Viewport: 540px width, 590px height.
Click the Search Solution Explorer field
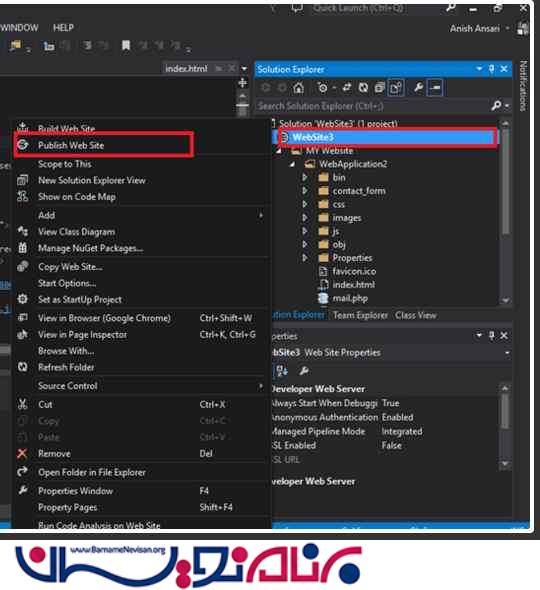click(x=373, y=106)
